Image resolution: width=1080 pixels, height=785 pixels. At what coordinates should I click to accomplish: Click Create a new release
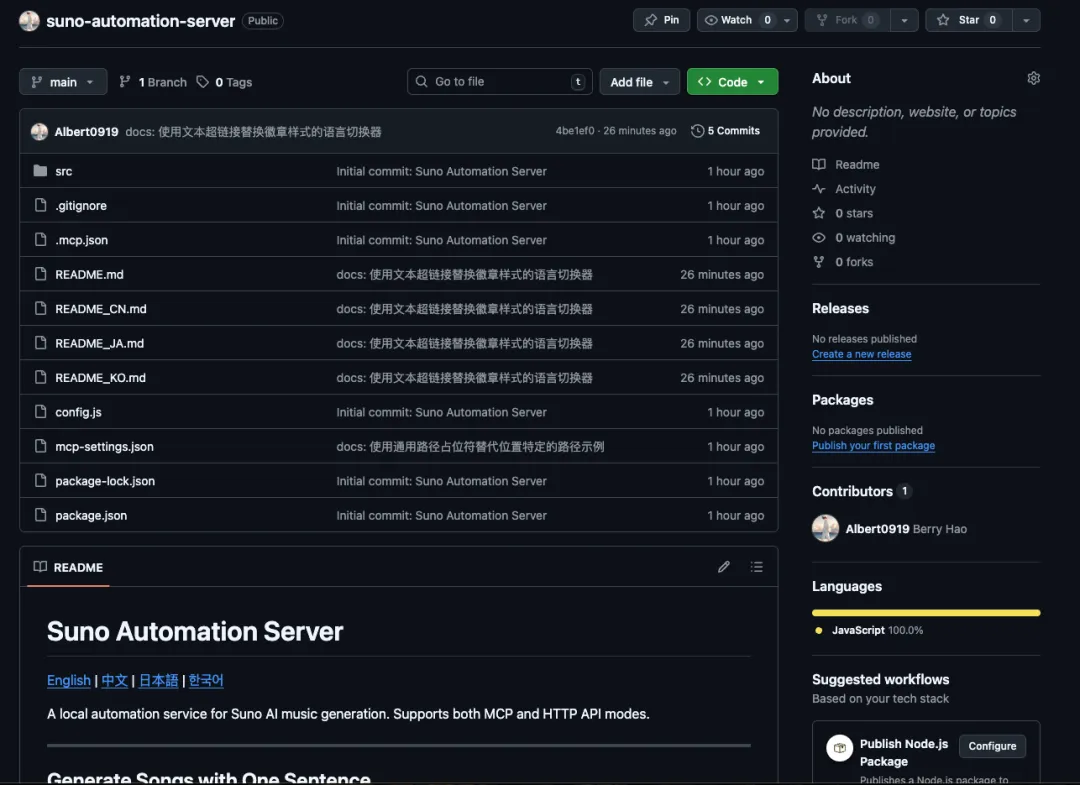pos(862,354)
